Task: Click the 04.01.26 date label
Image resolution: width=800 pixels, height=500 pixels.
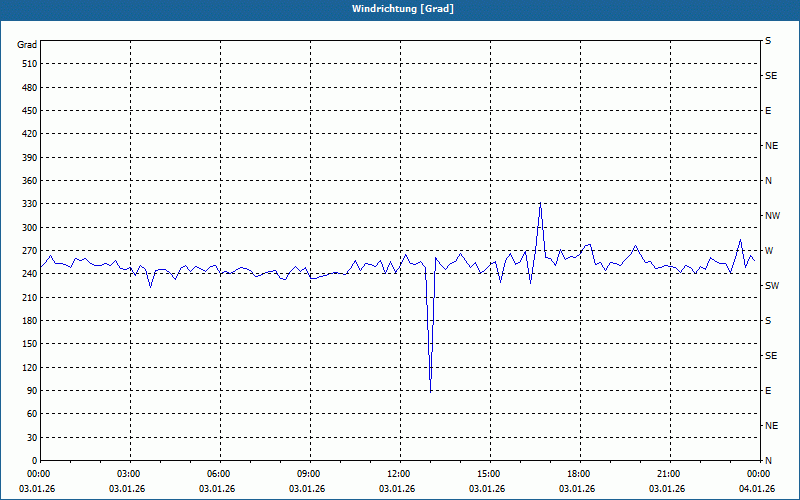Action: point(757,489)
